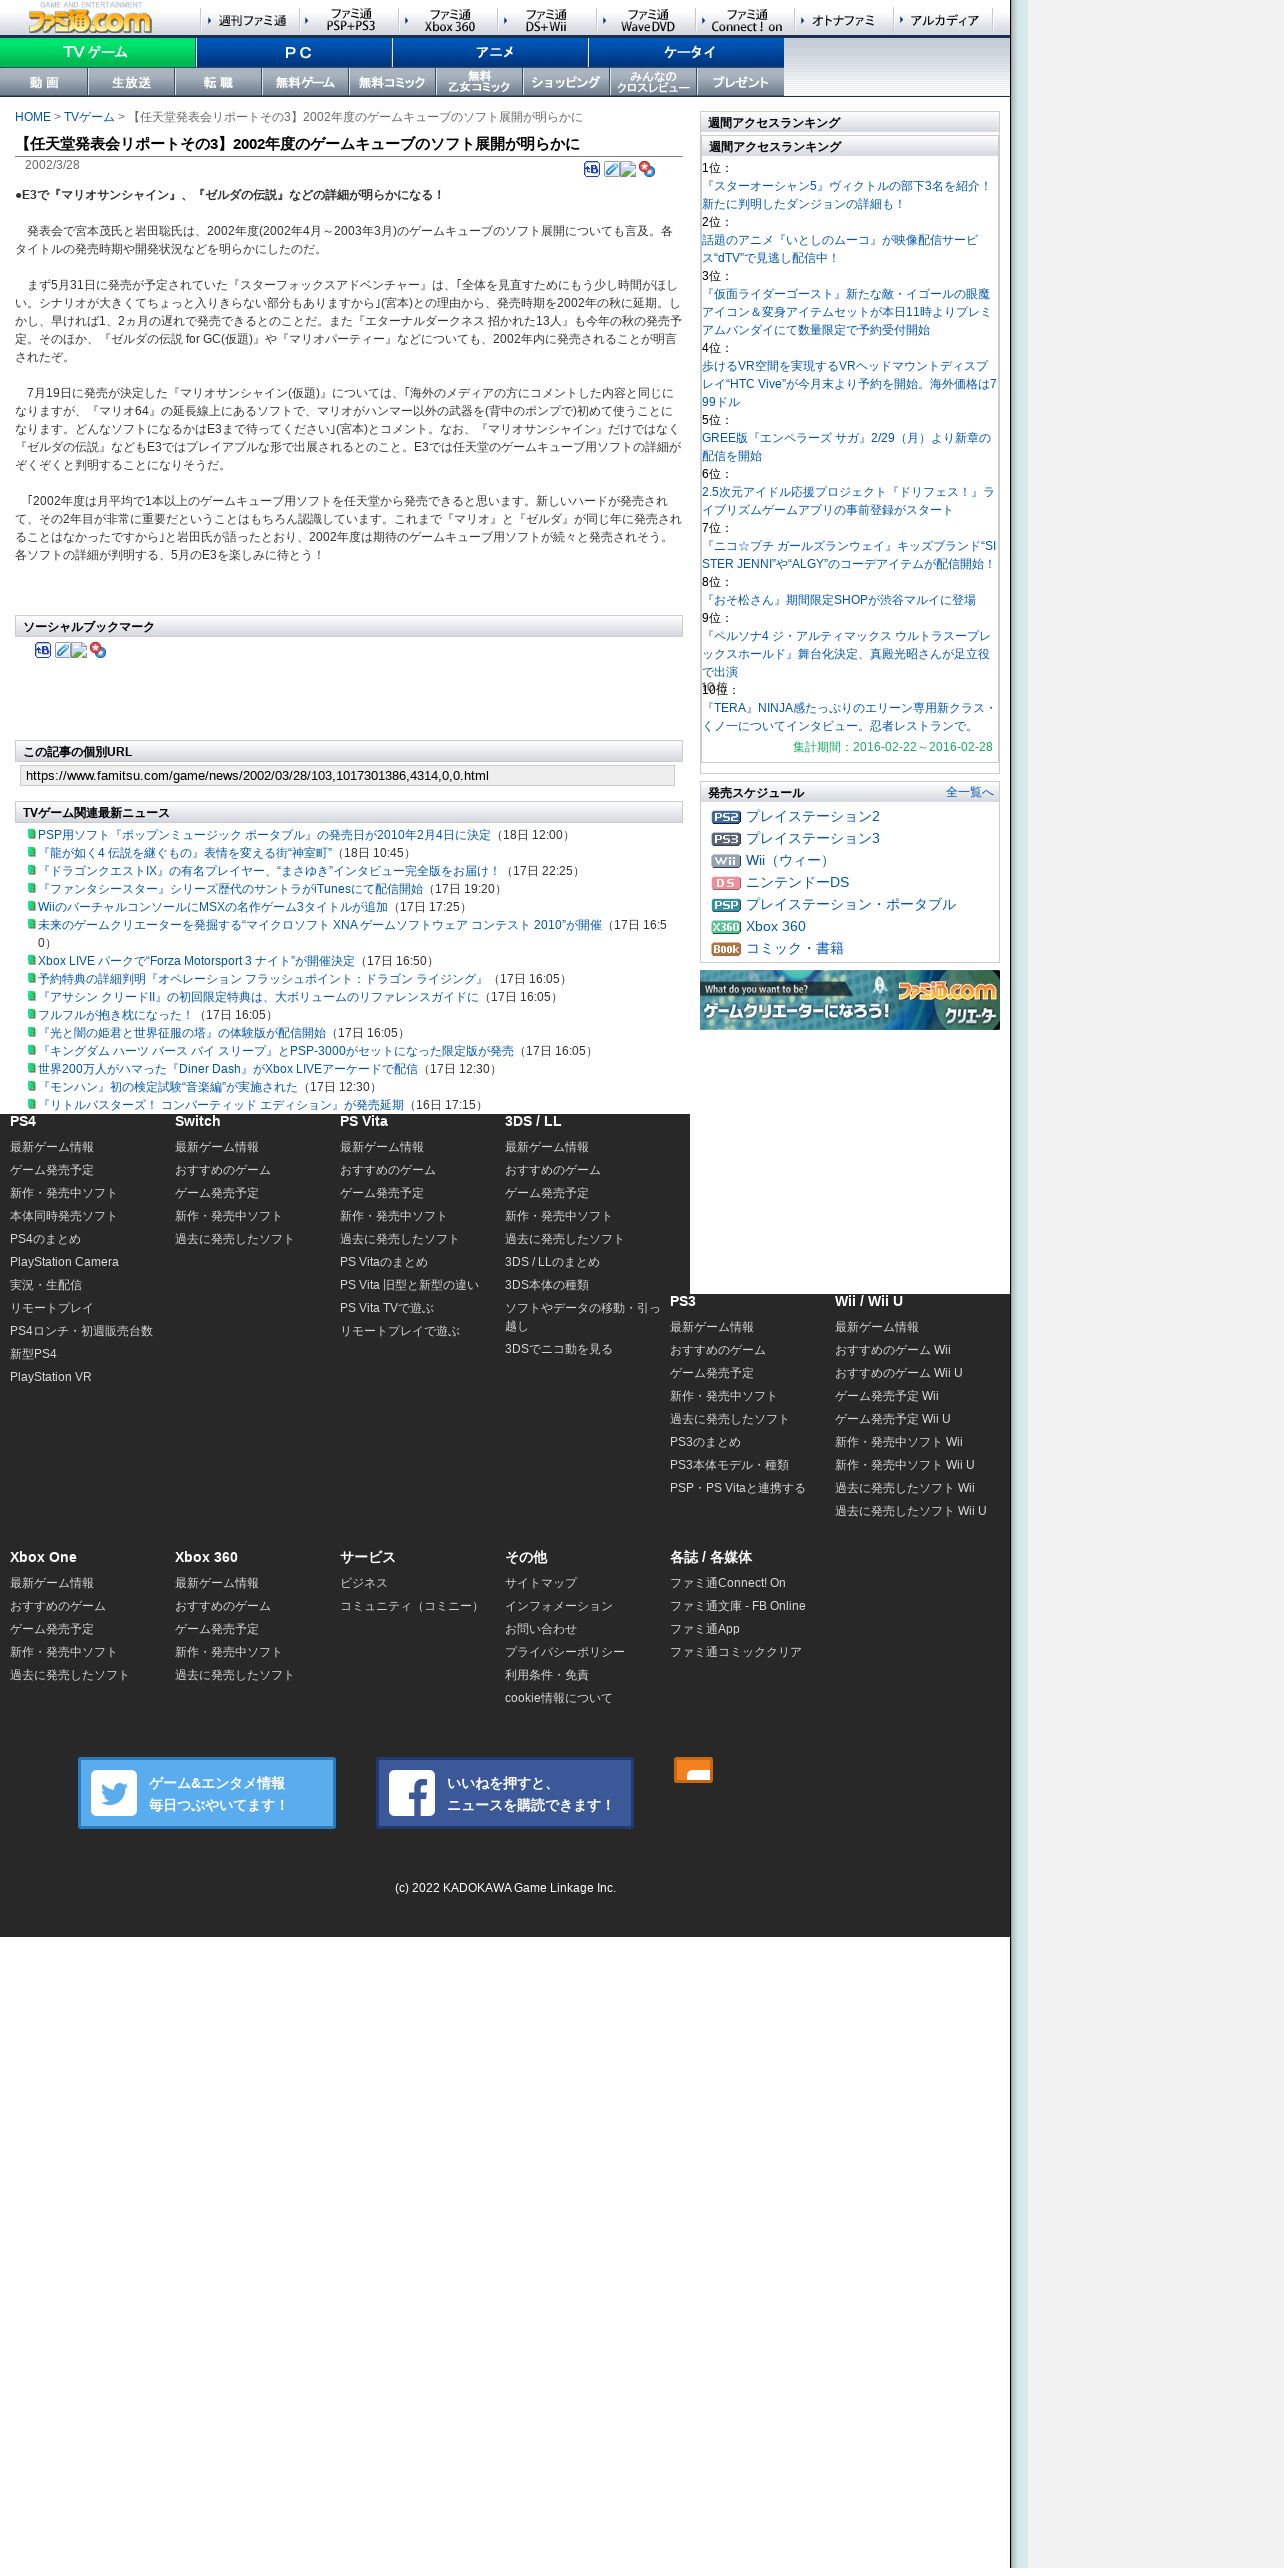Image resolution: width=1284 pixels, height=2568 pixels.
Task: Open the 無料ゲーム menu item
Action: [305, 82]
